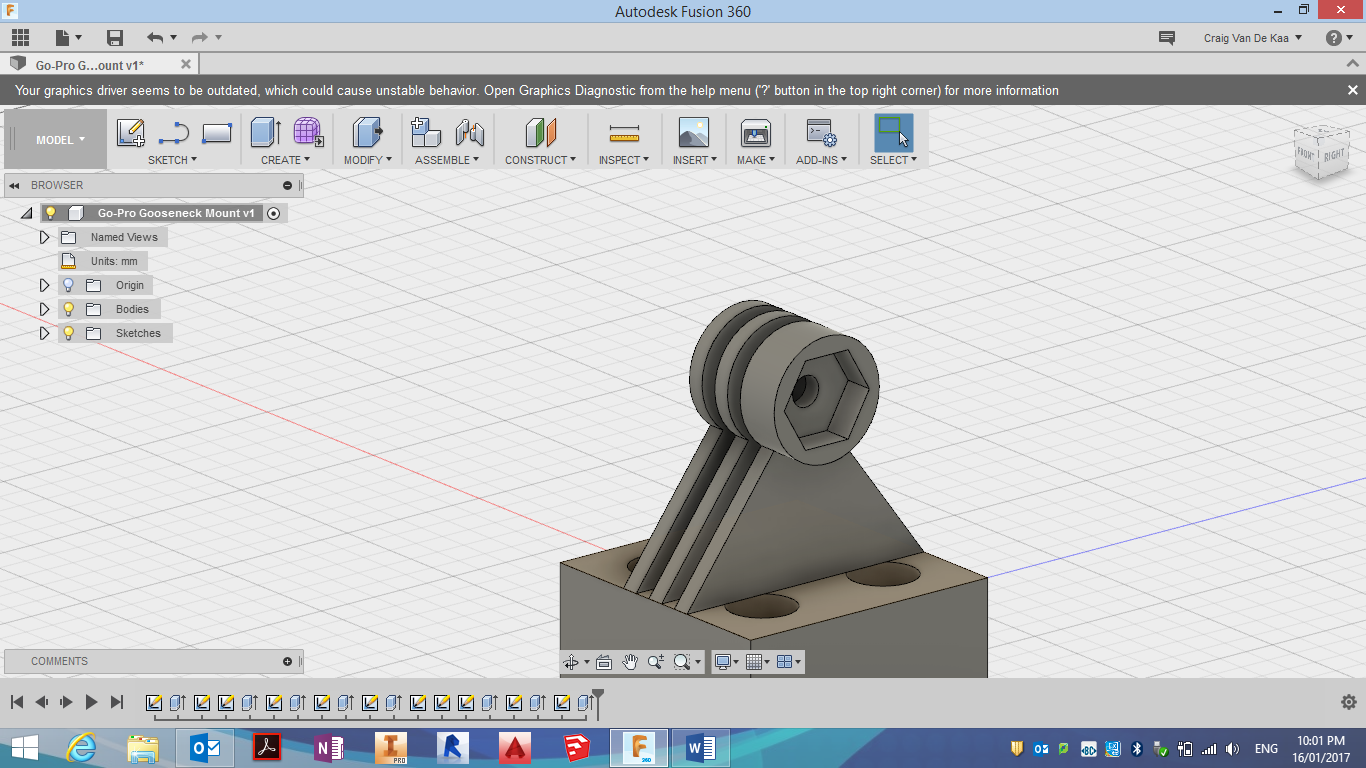Open the MODIFY menu

coord(367,160)
